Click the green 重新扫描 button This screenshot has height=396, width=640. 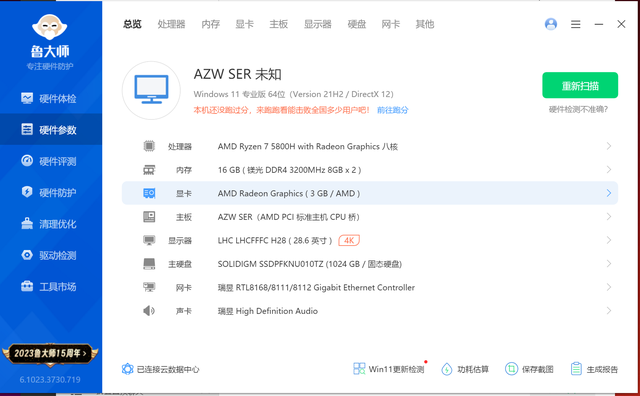tap(580, 85)
